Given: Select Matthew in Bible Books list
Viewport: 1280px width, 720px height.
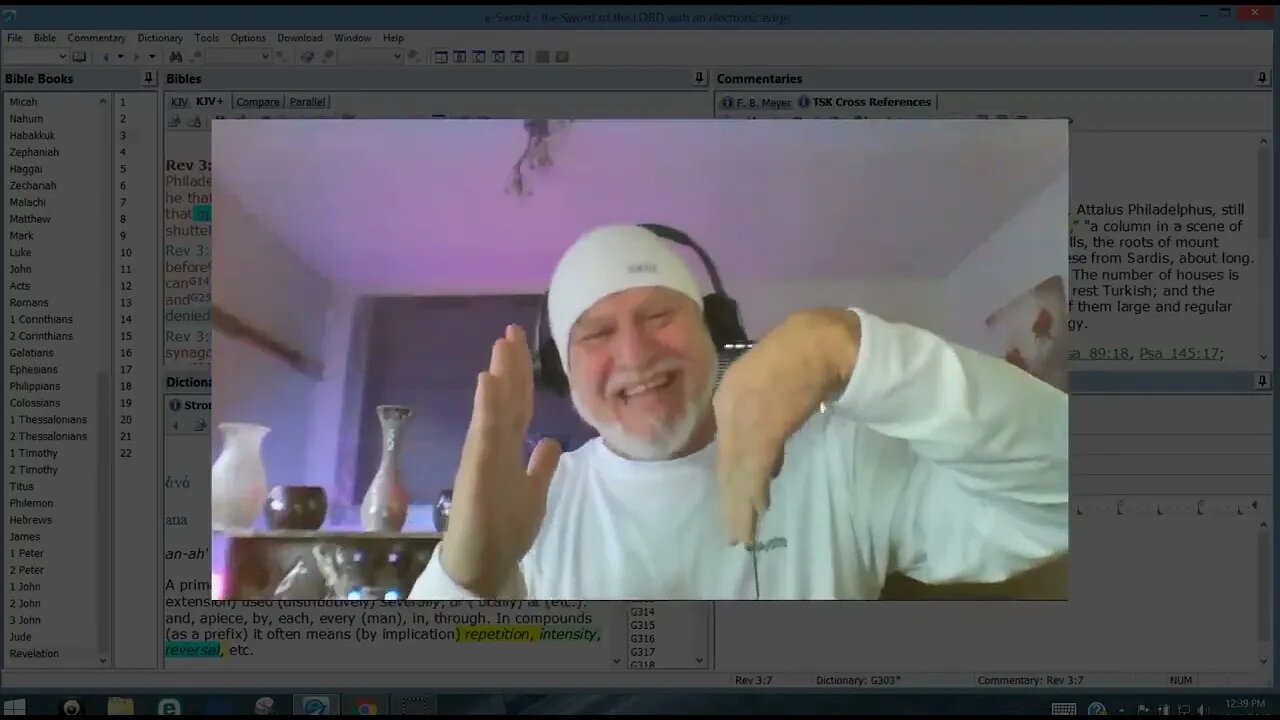Looking at the screenshot, I should (x=30, y=219).
